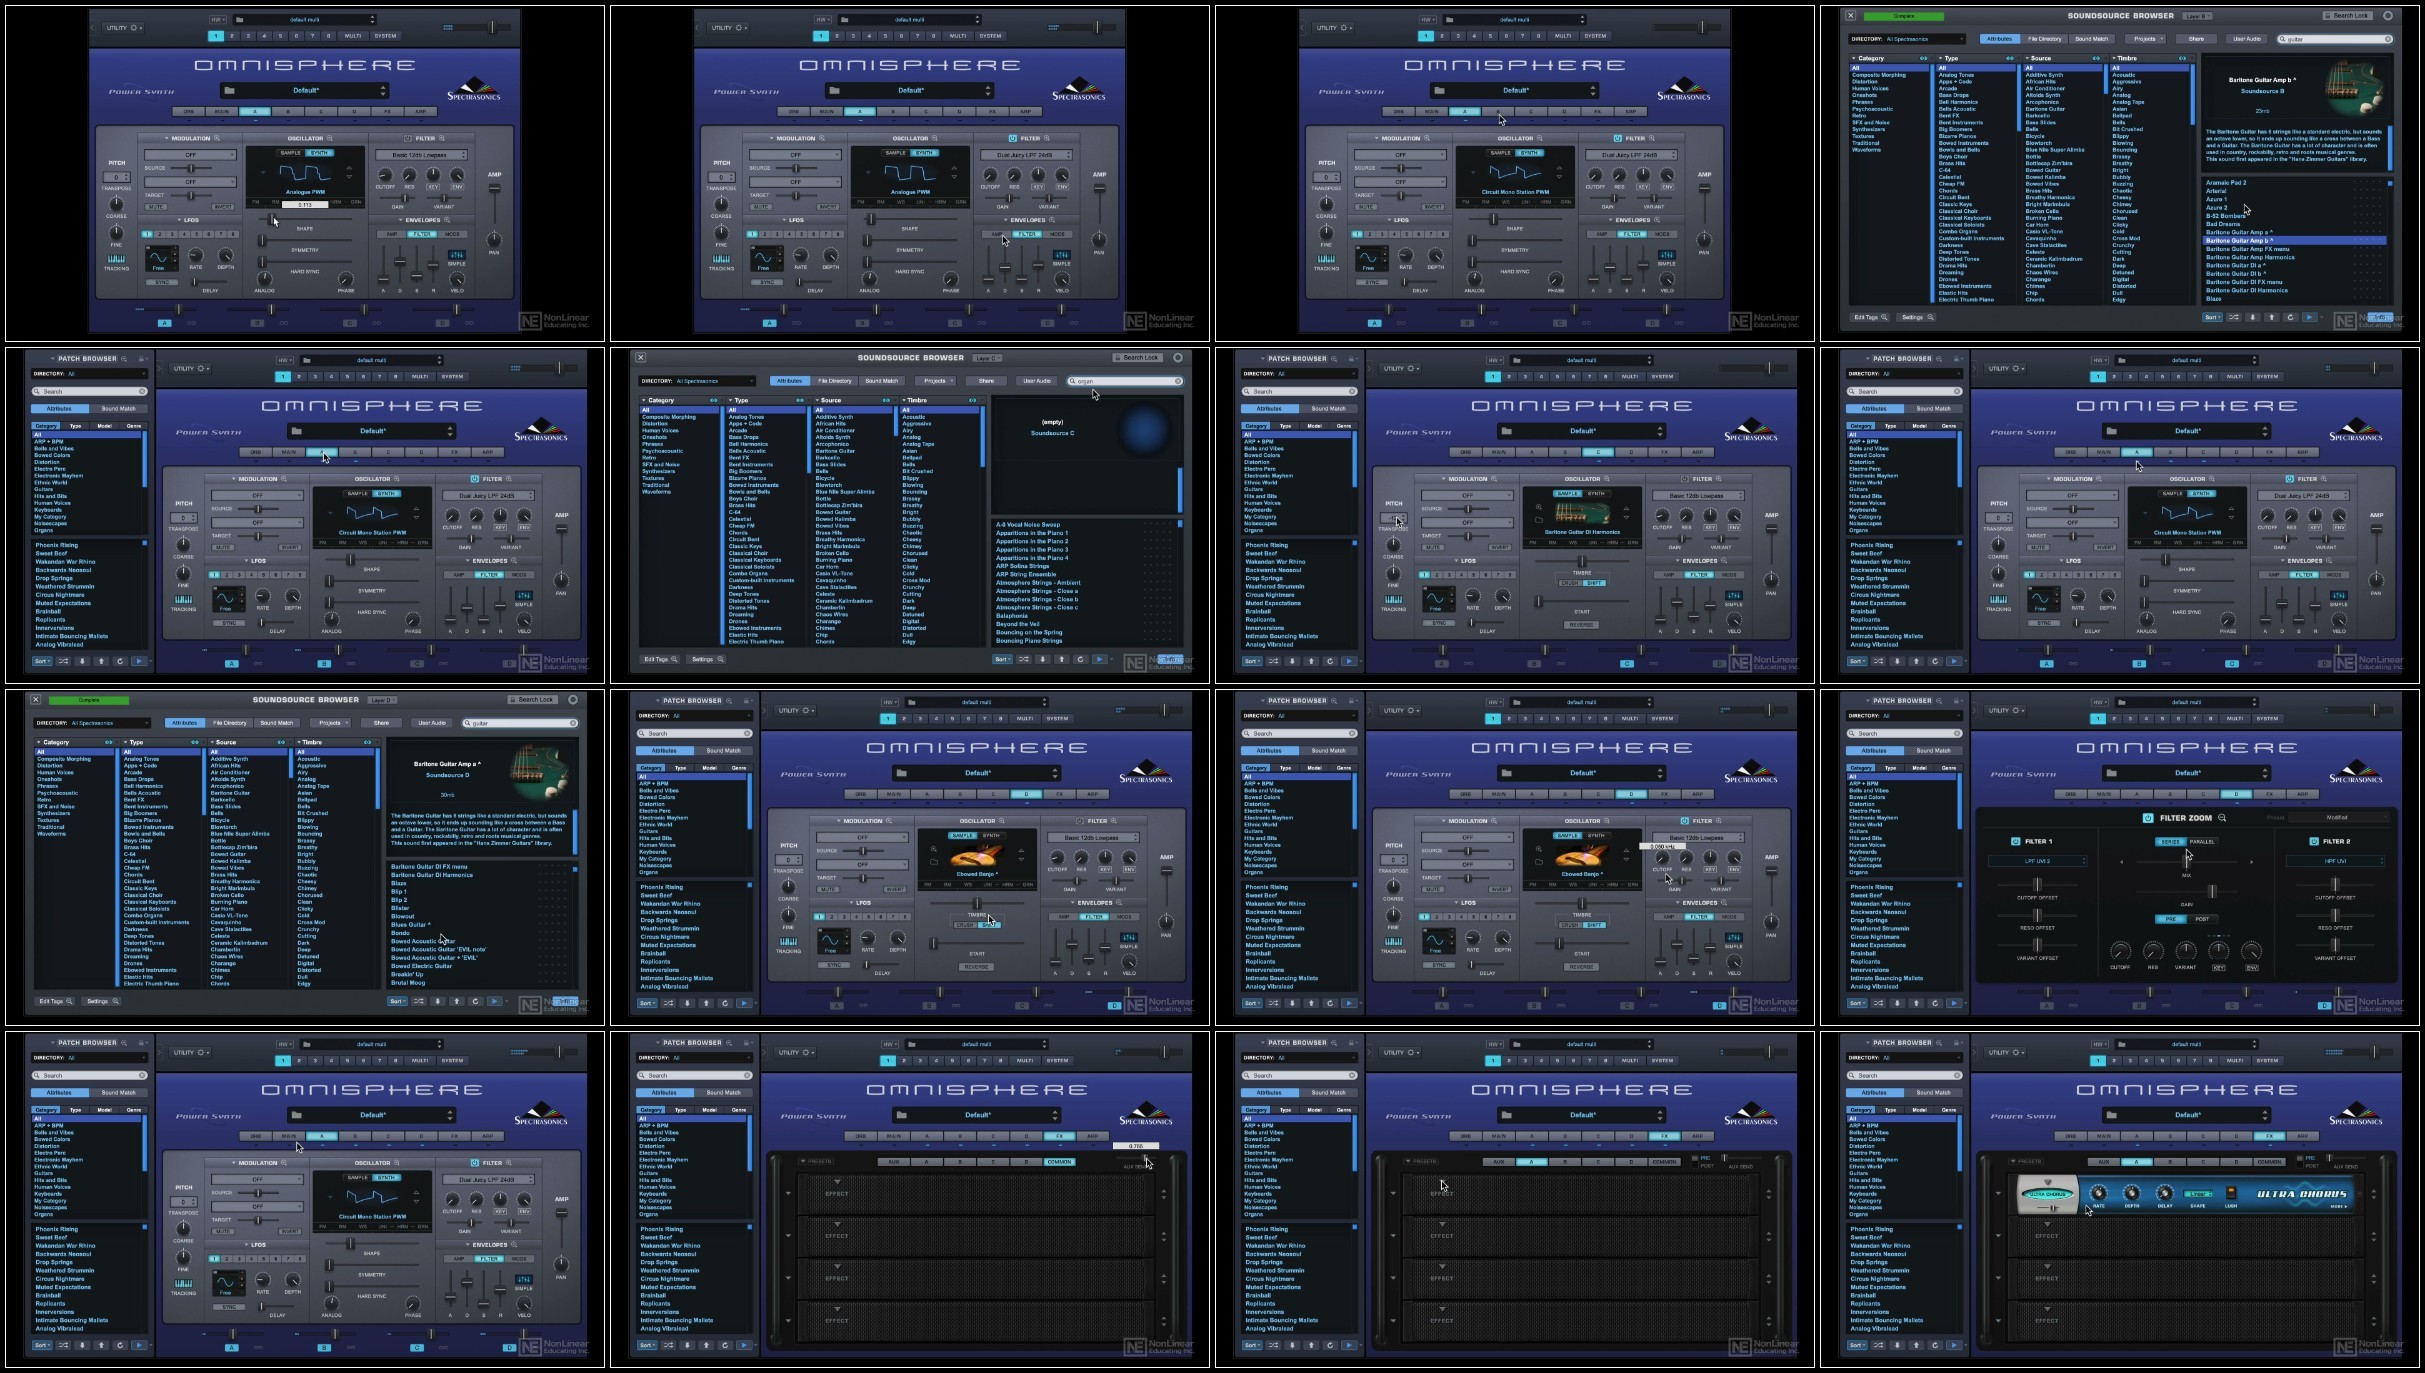Toggle the Filter 2 power icon
The width and height of the screenshot is (2425, 1373).
(x=2315, y=841)
